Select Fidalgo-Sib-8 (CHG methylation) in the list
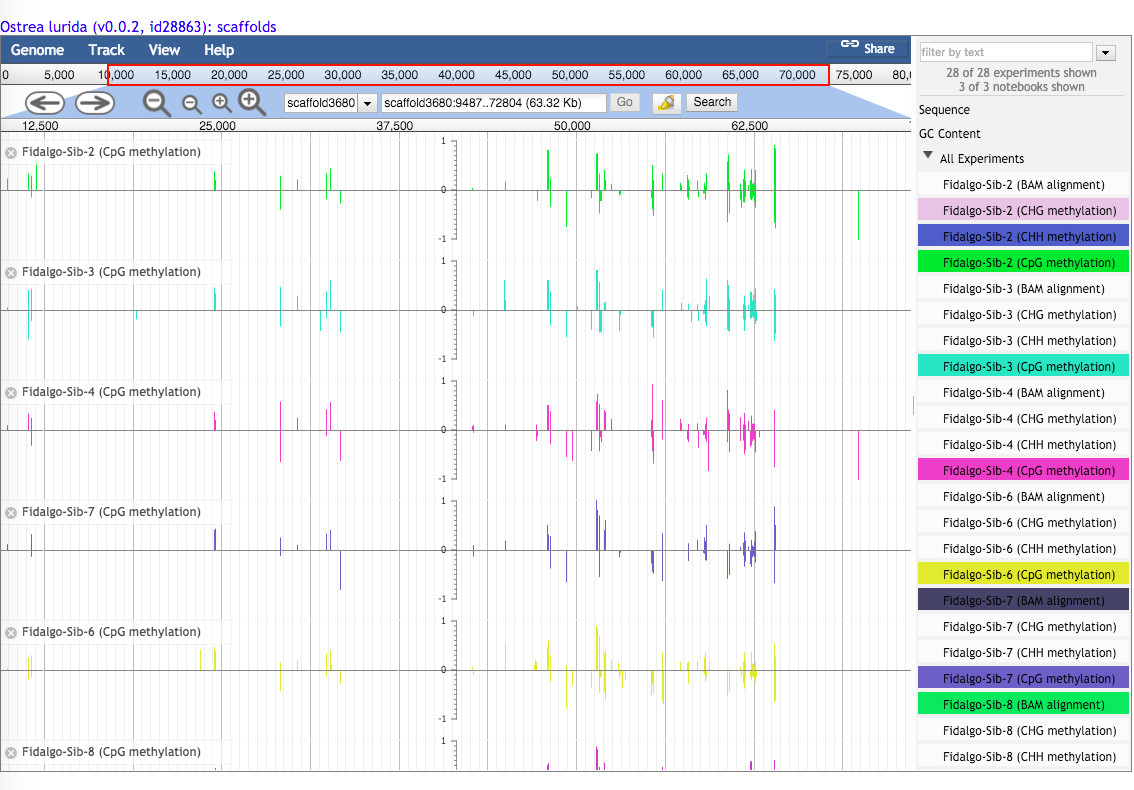The height and width of the screenshot is (790, 1134). coord(1023,731)
